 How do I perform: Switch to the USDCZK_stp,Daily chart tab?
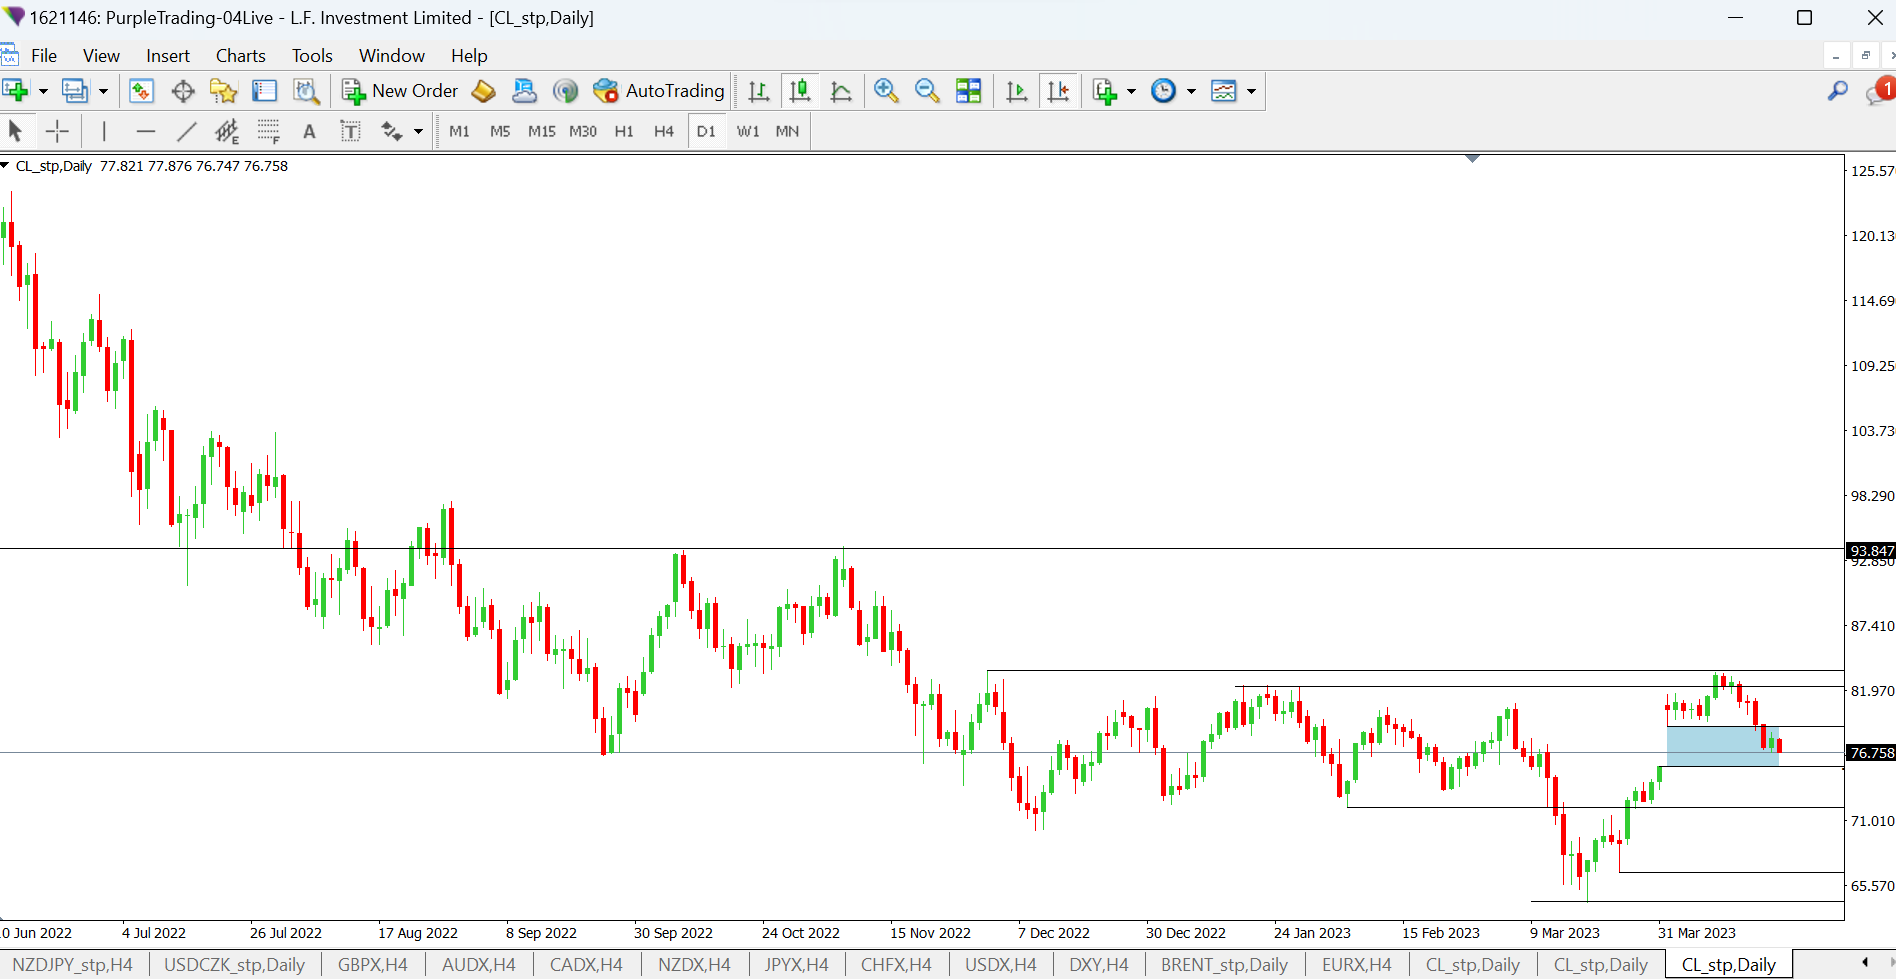coord(234,965)
